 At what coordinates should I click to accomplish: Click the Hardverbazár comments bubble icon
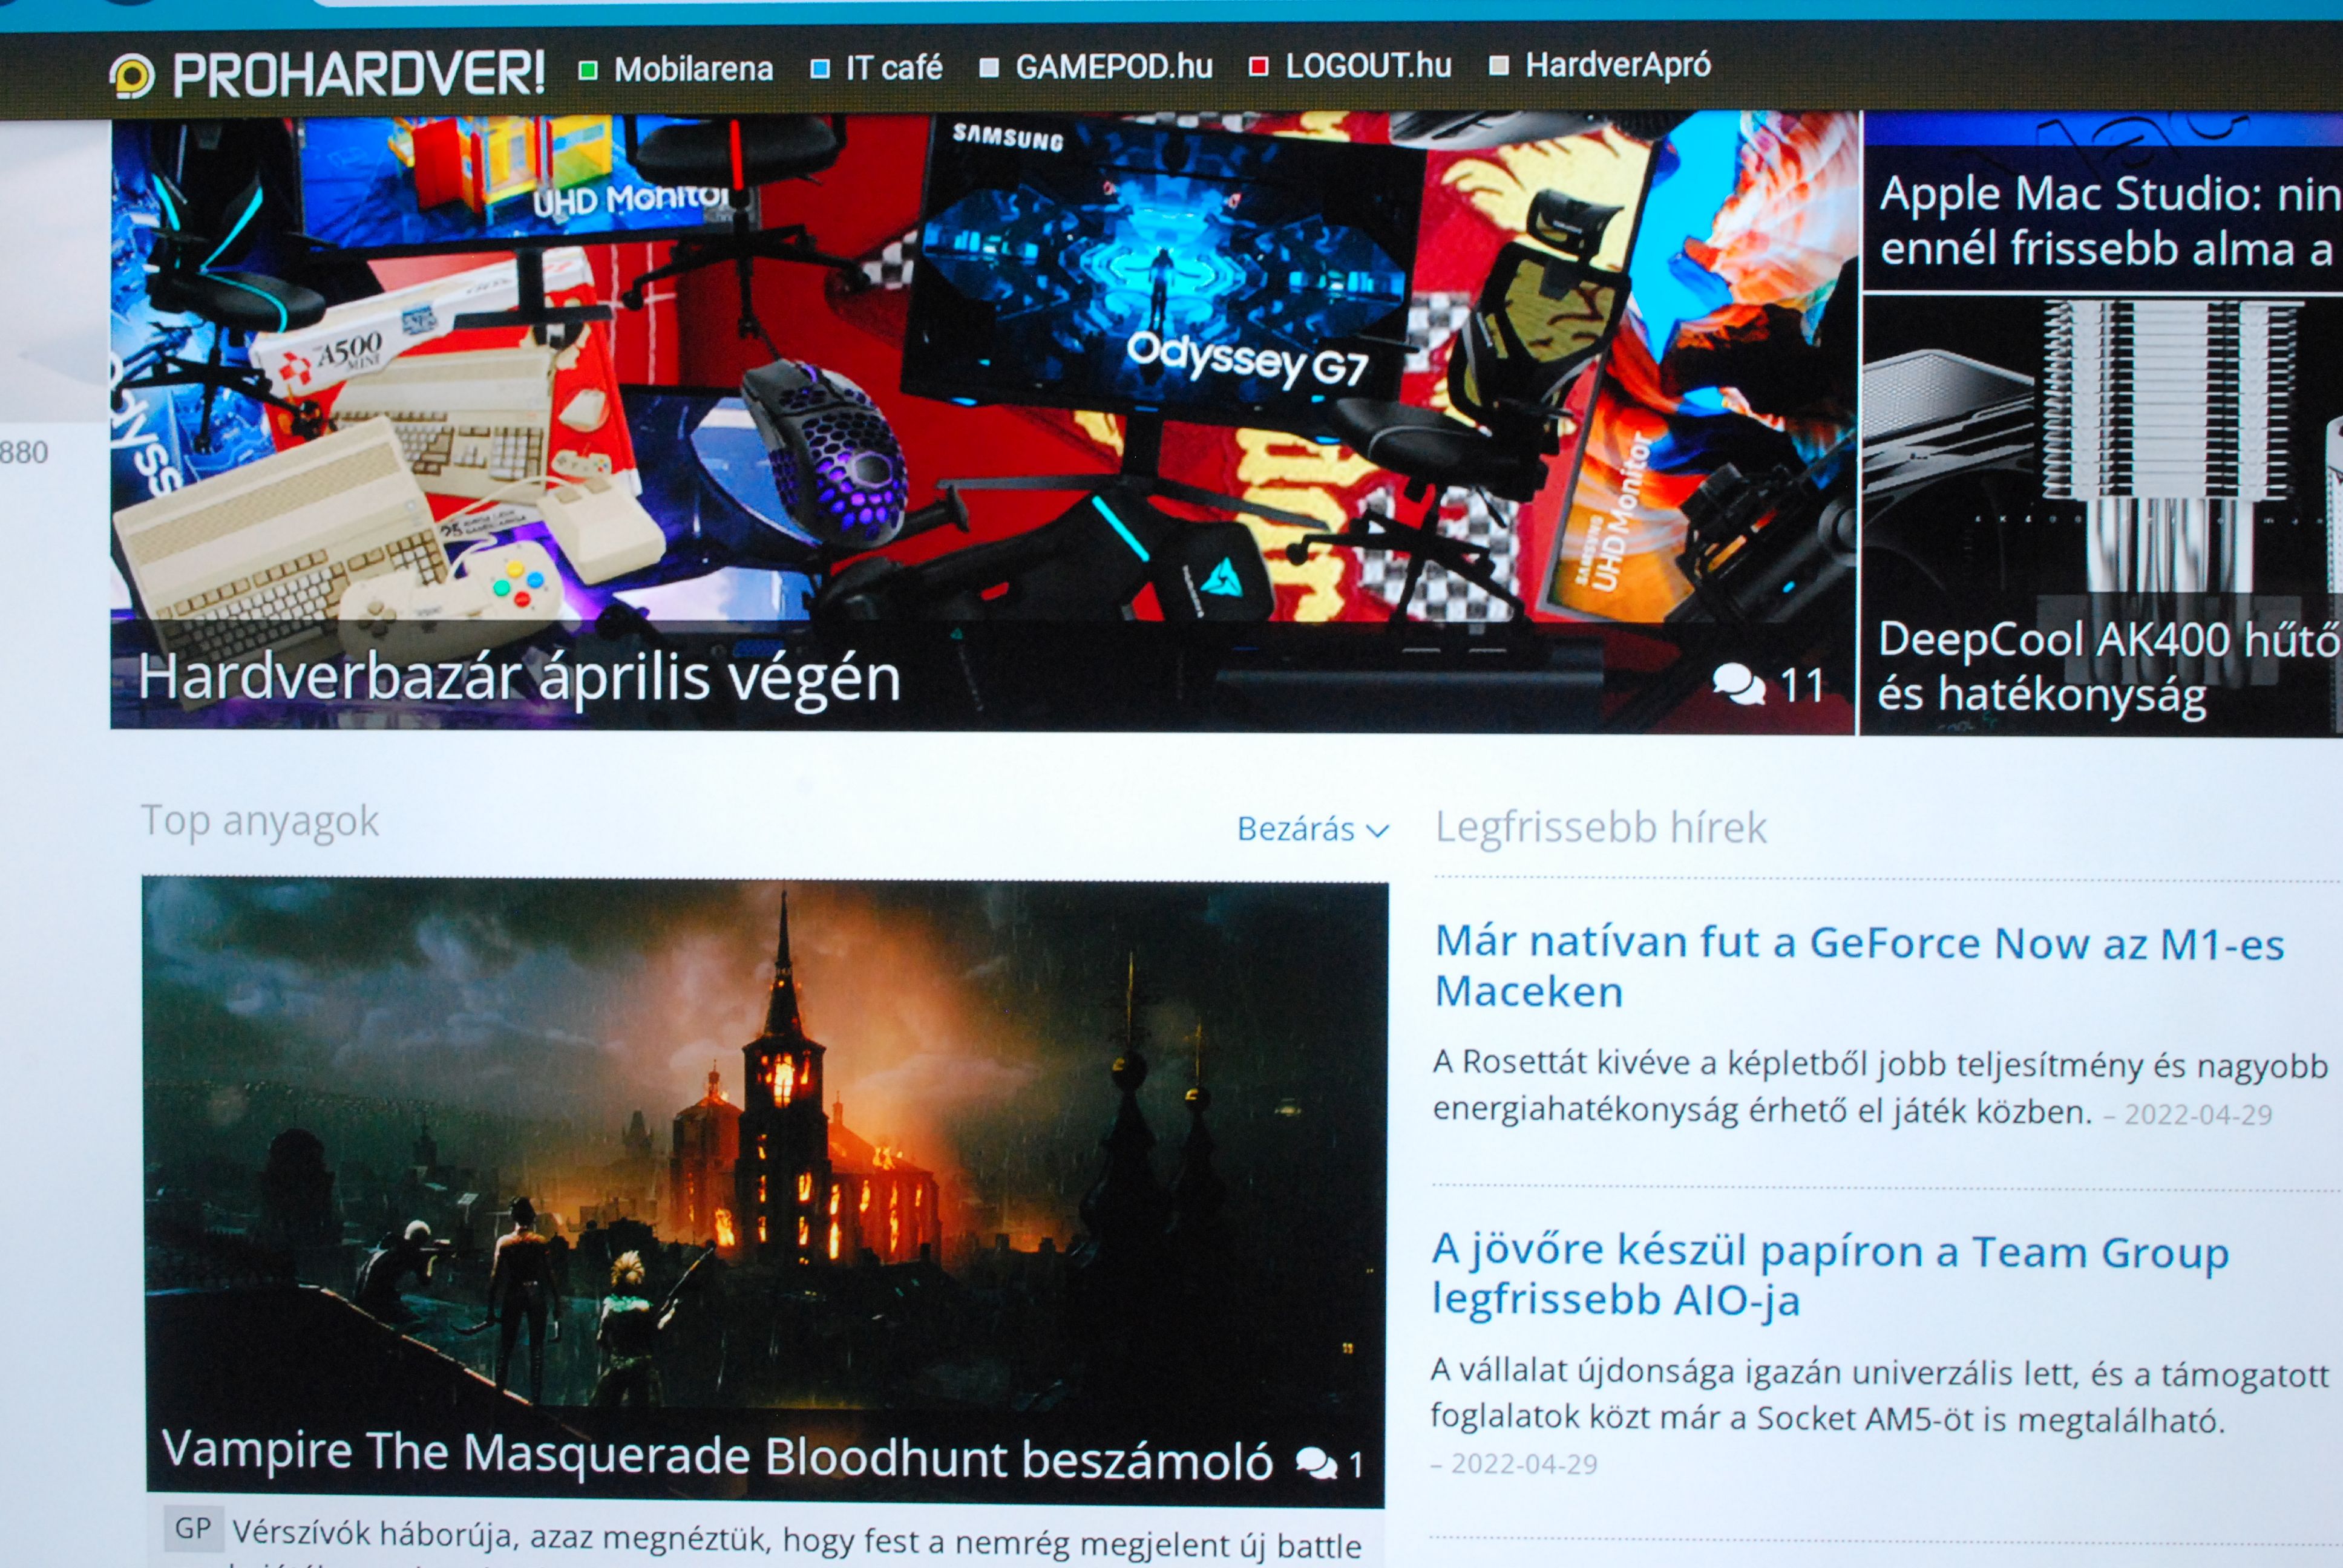point(1739,685)
